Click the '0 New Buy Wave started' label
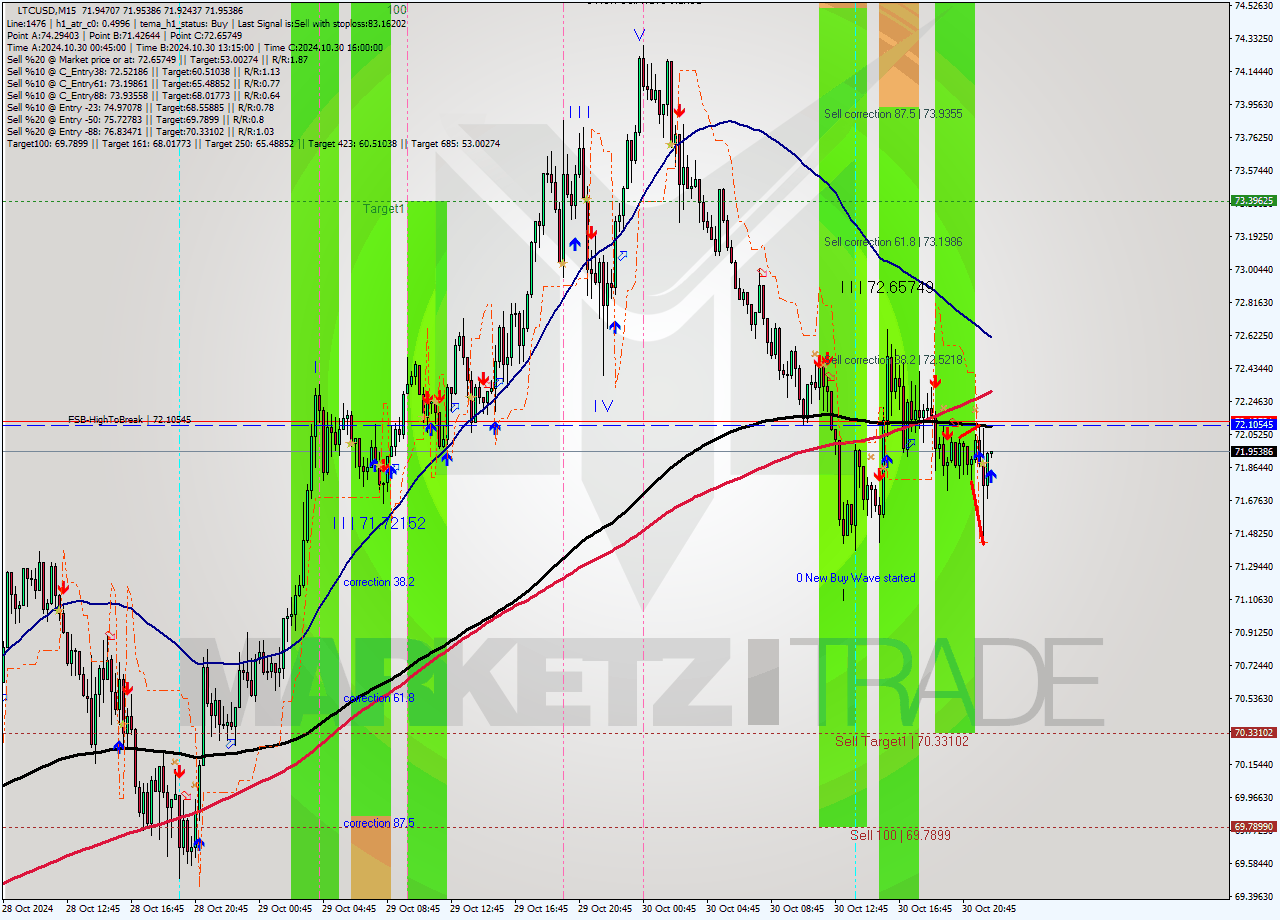Viewport: 1280px width, 920px height. click(855, 578)
